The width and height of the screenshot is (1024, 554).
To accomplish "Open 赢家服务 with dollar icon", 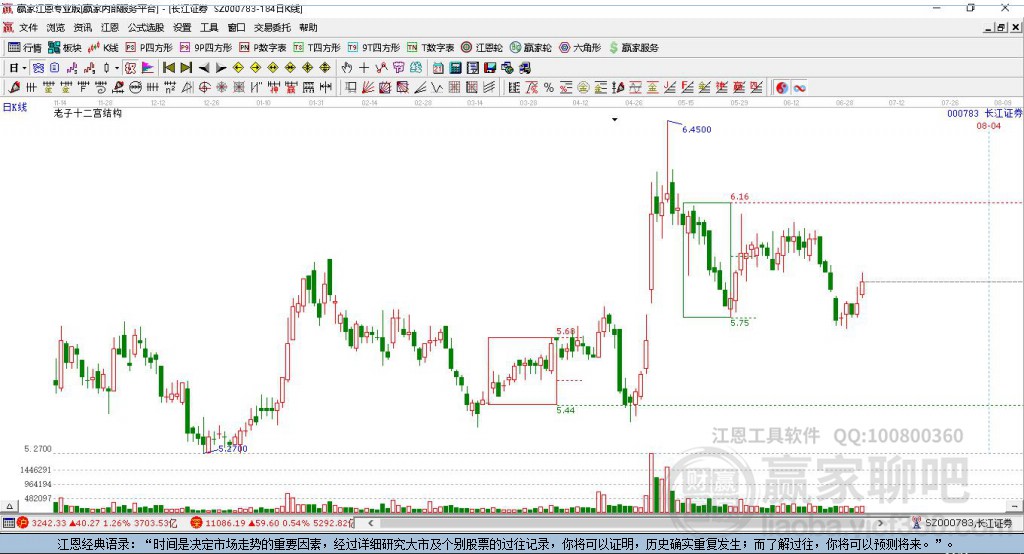I will (634, 48).
